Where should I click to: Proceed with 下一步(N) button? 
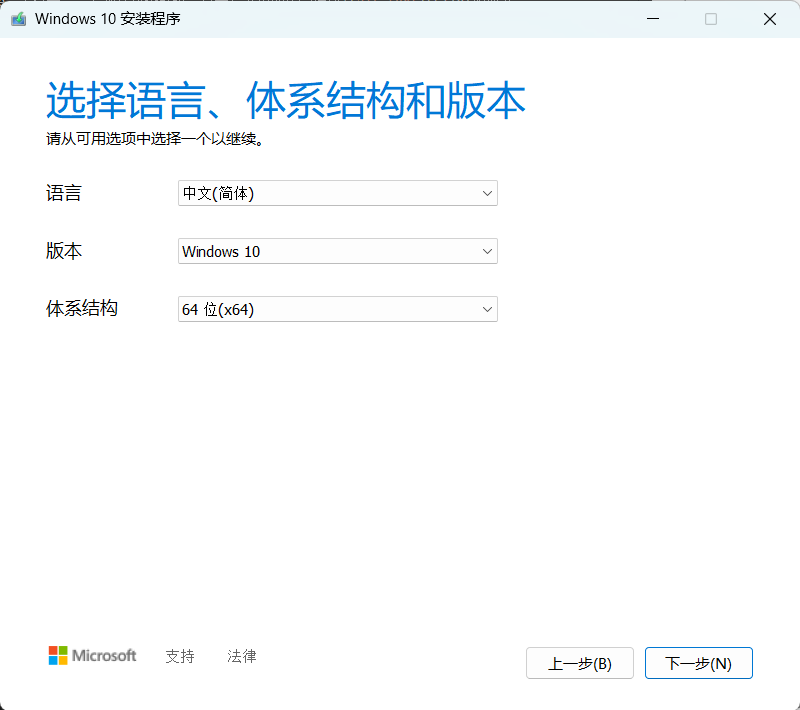coord(699,663)
